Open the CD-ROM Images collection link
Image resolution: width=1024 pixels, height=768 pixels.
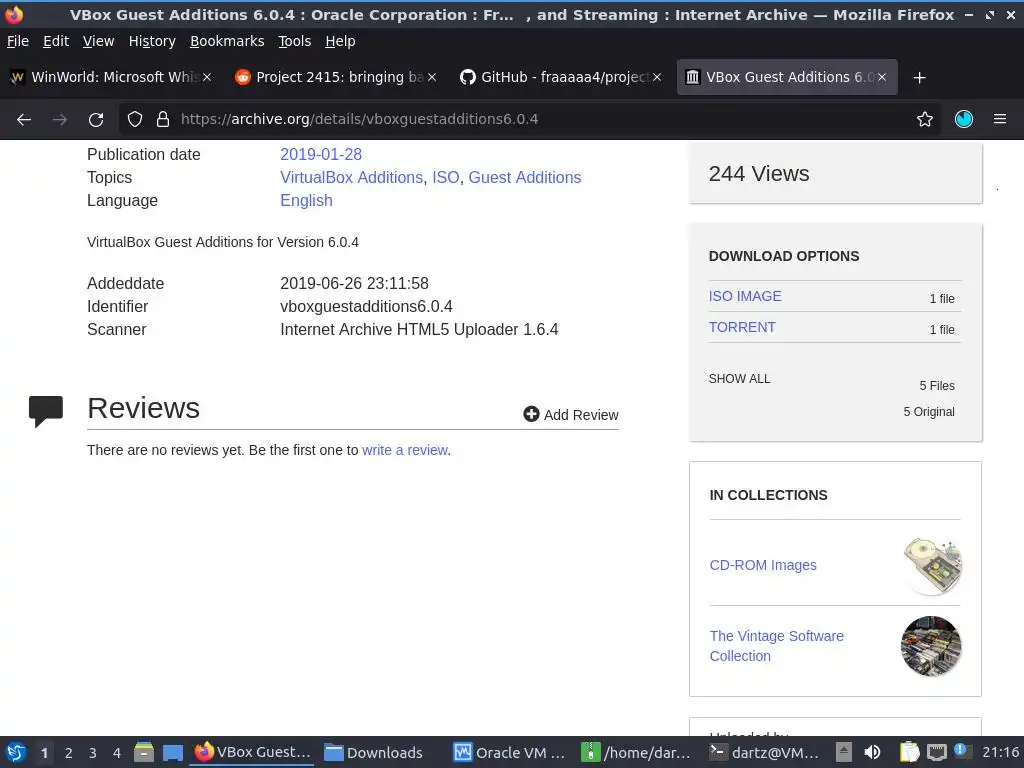tap(763, 565)
